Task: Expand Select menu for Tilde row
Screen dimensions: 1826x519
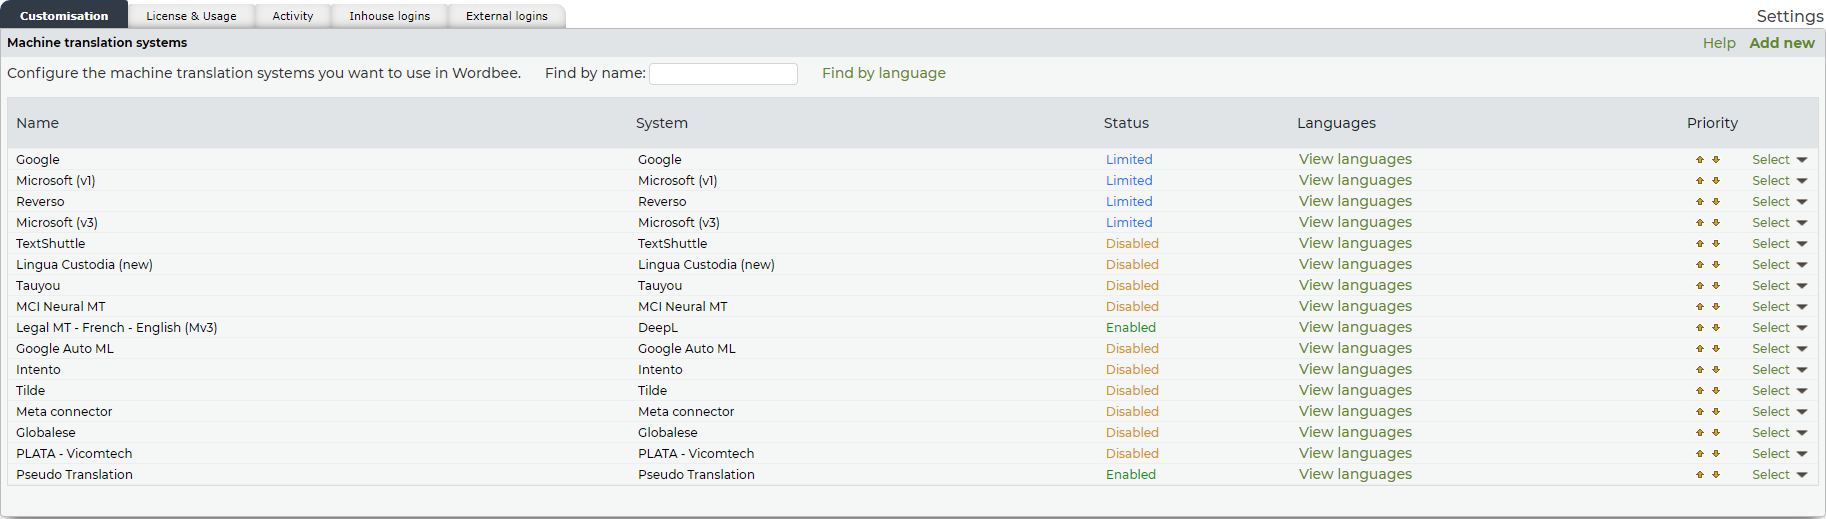Action: coord(1779,391)
